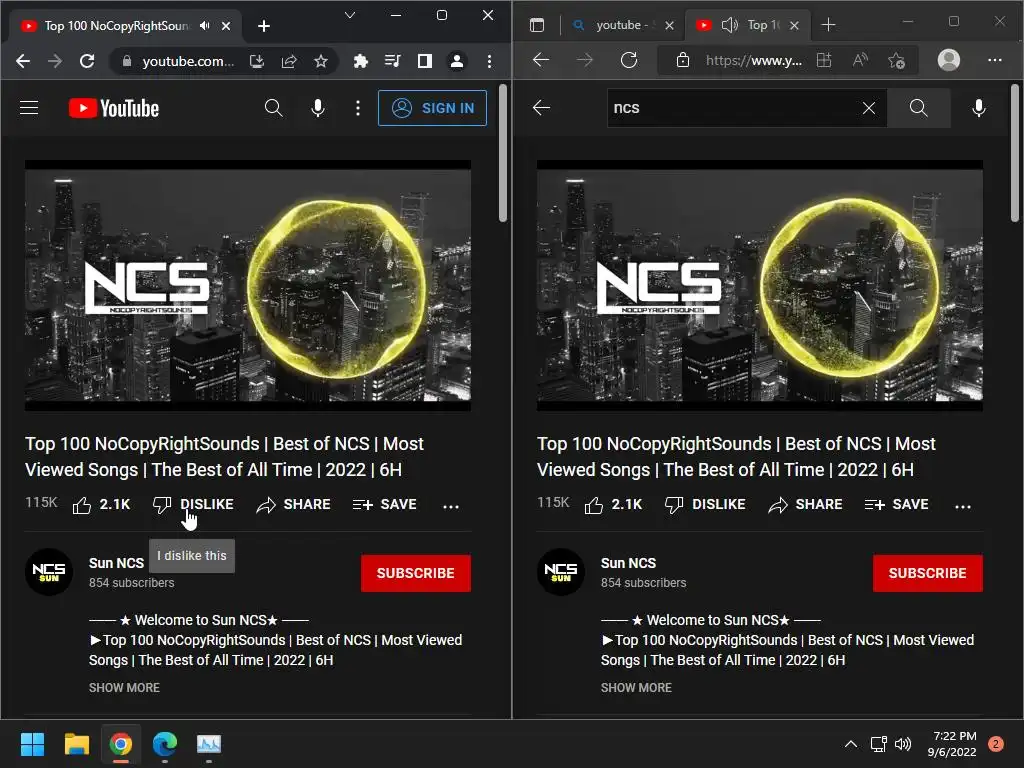The height and width of the screenshot is (768, 1024).
Task: Go back in Chrome browser
Action: click(23, 61)
